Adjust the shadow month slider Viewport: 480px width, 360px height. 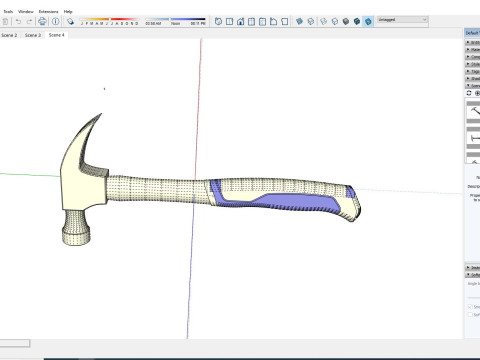click(109, 21)
